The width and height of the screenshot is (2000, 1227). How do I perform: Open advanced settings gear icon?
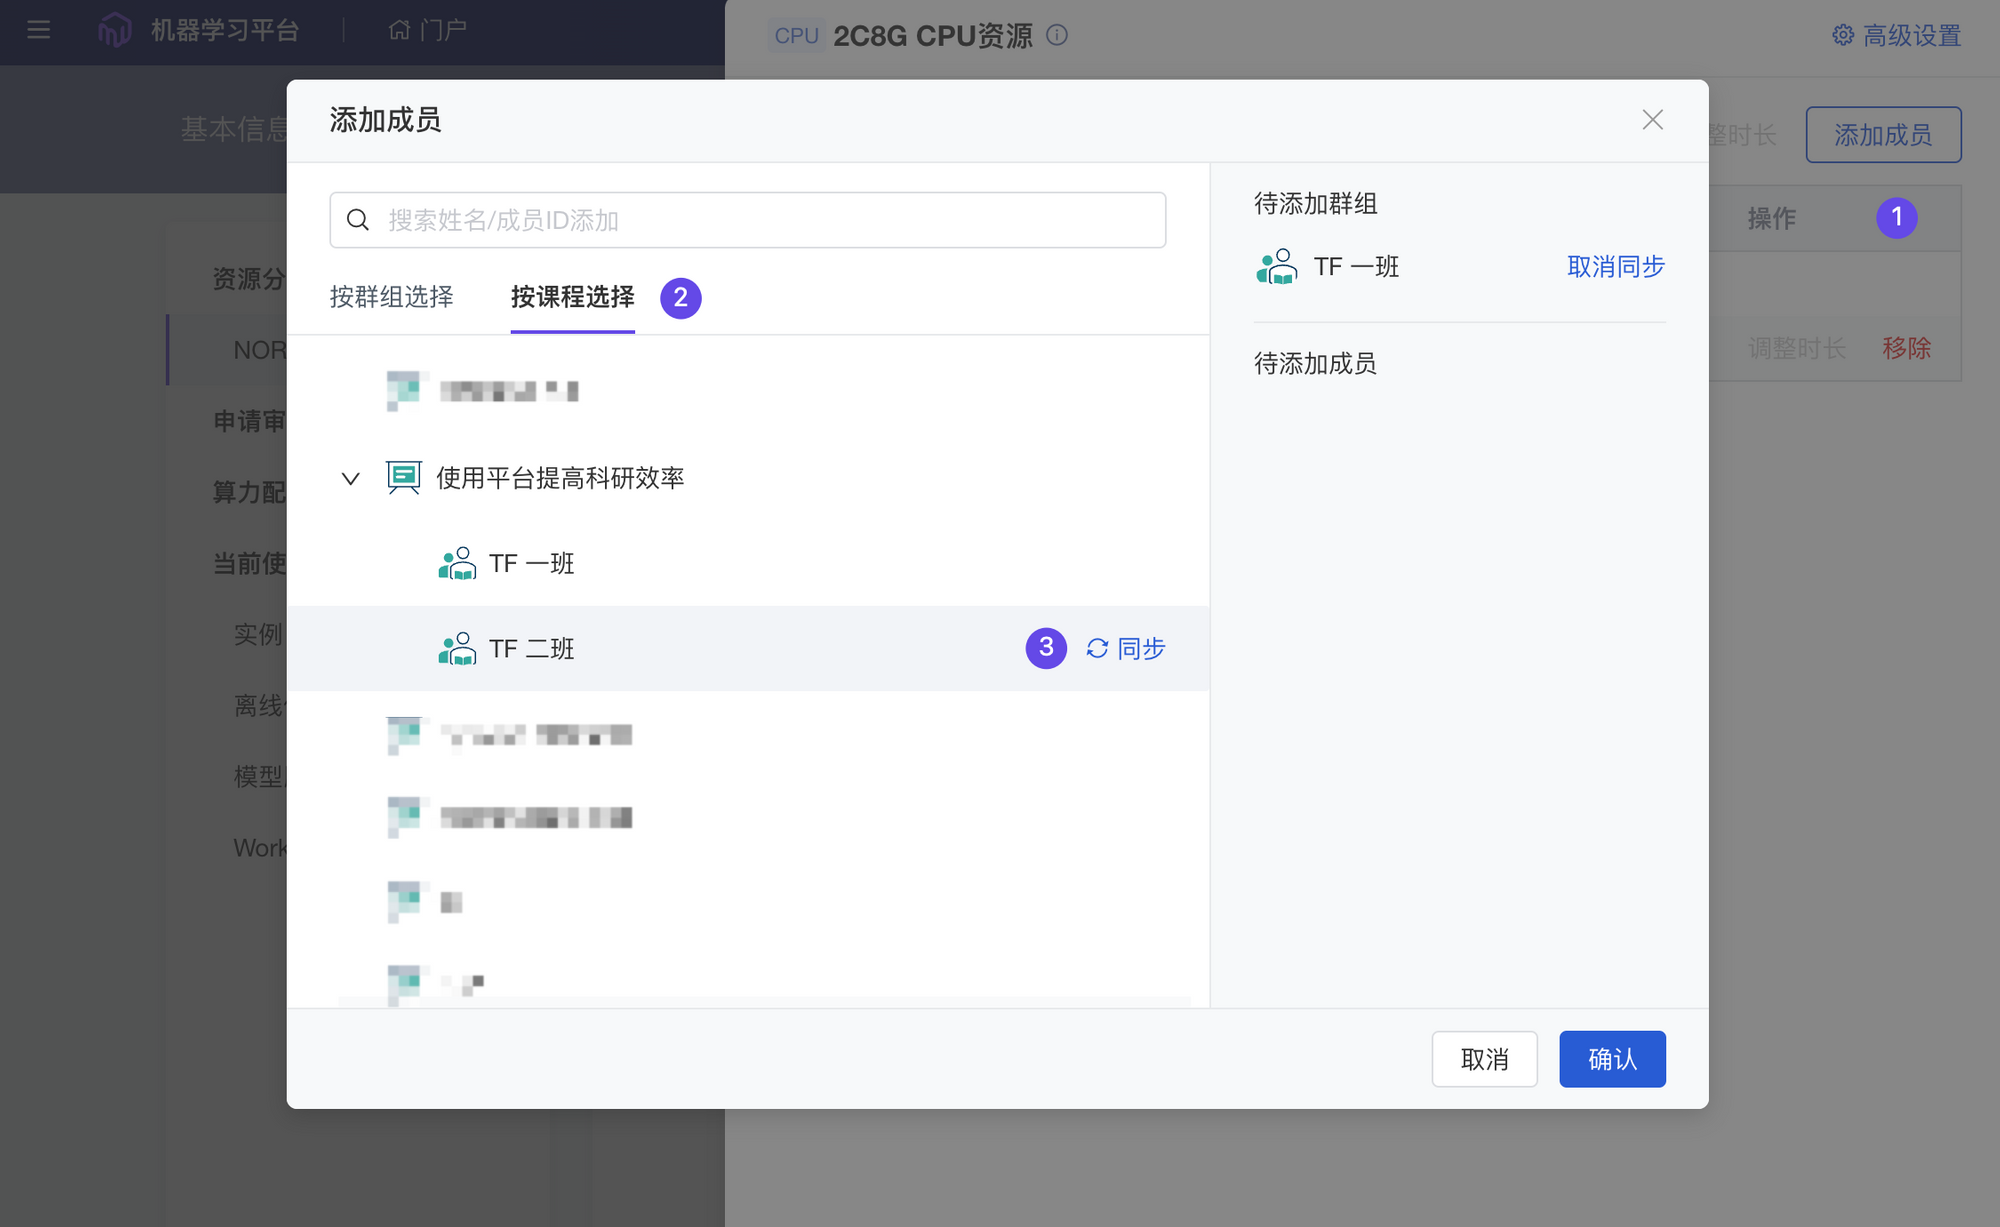pyautogui.click(x=1842, y=35)
